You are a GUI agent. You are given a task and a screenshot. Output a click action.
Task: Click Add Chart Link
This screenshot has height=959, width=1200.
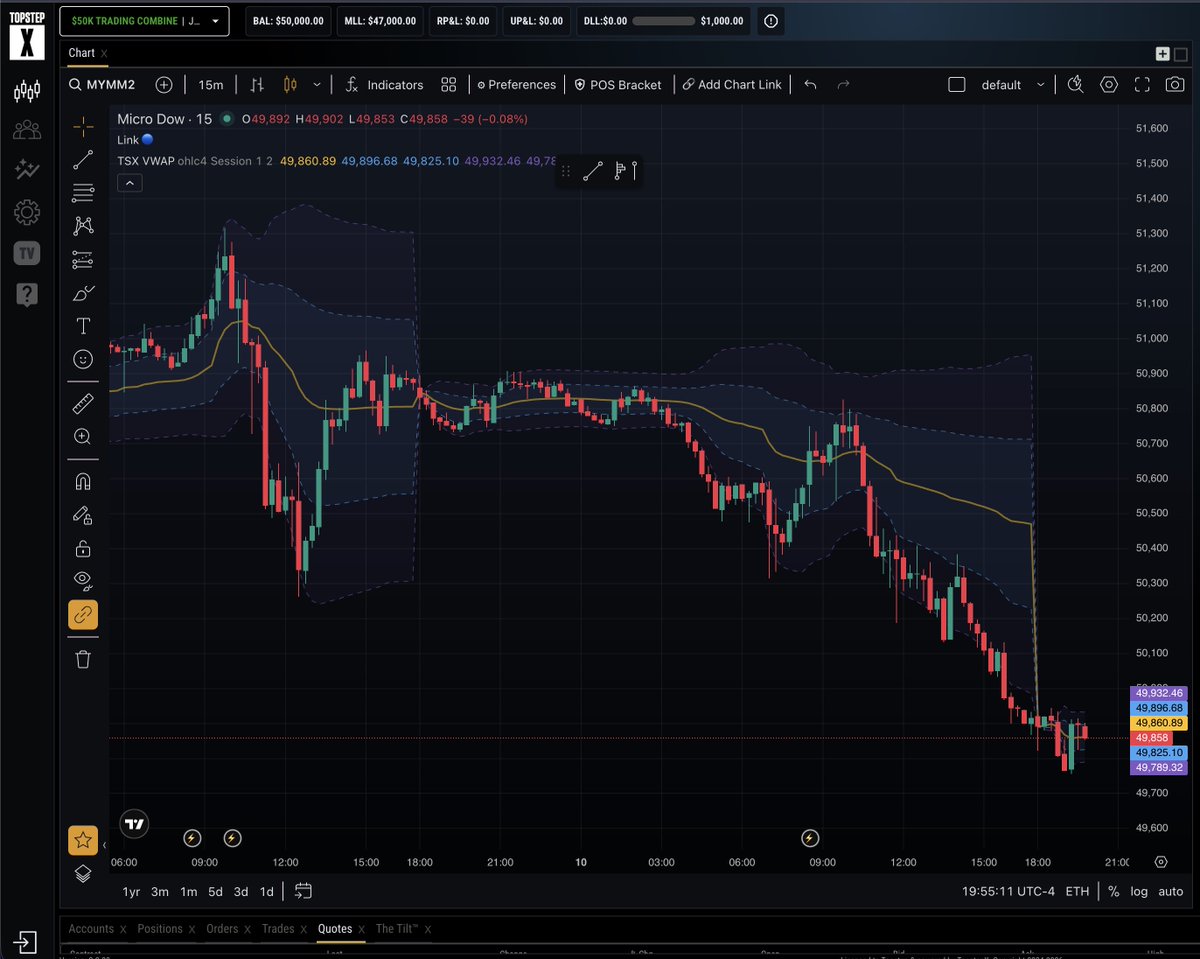(732, 85)
